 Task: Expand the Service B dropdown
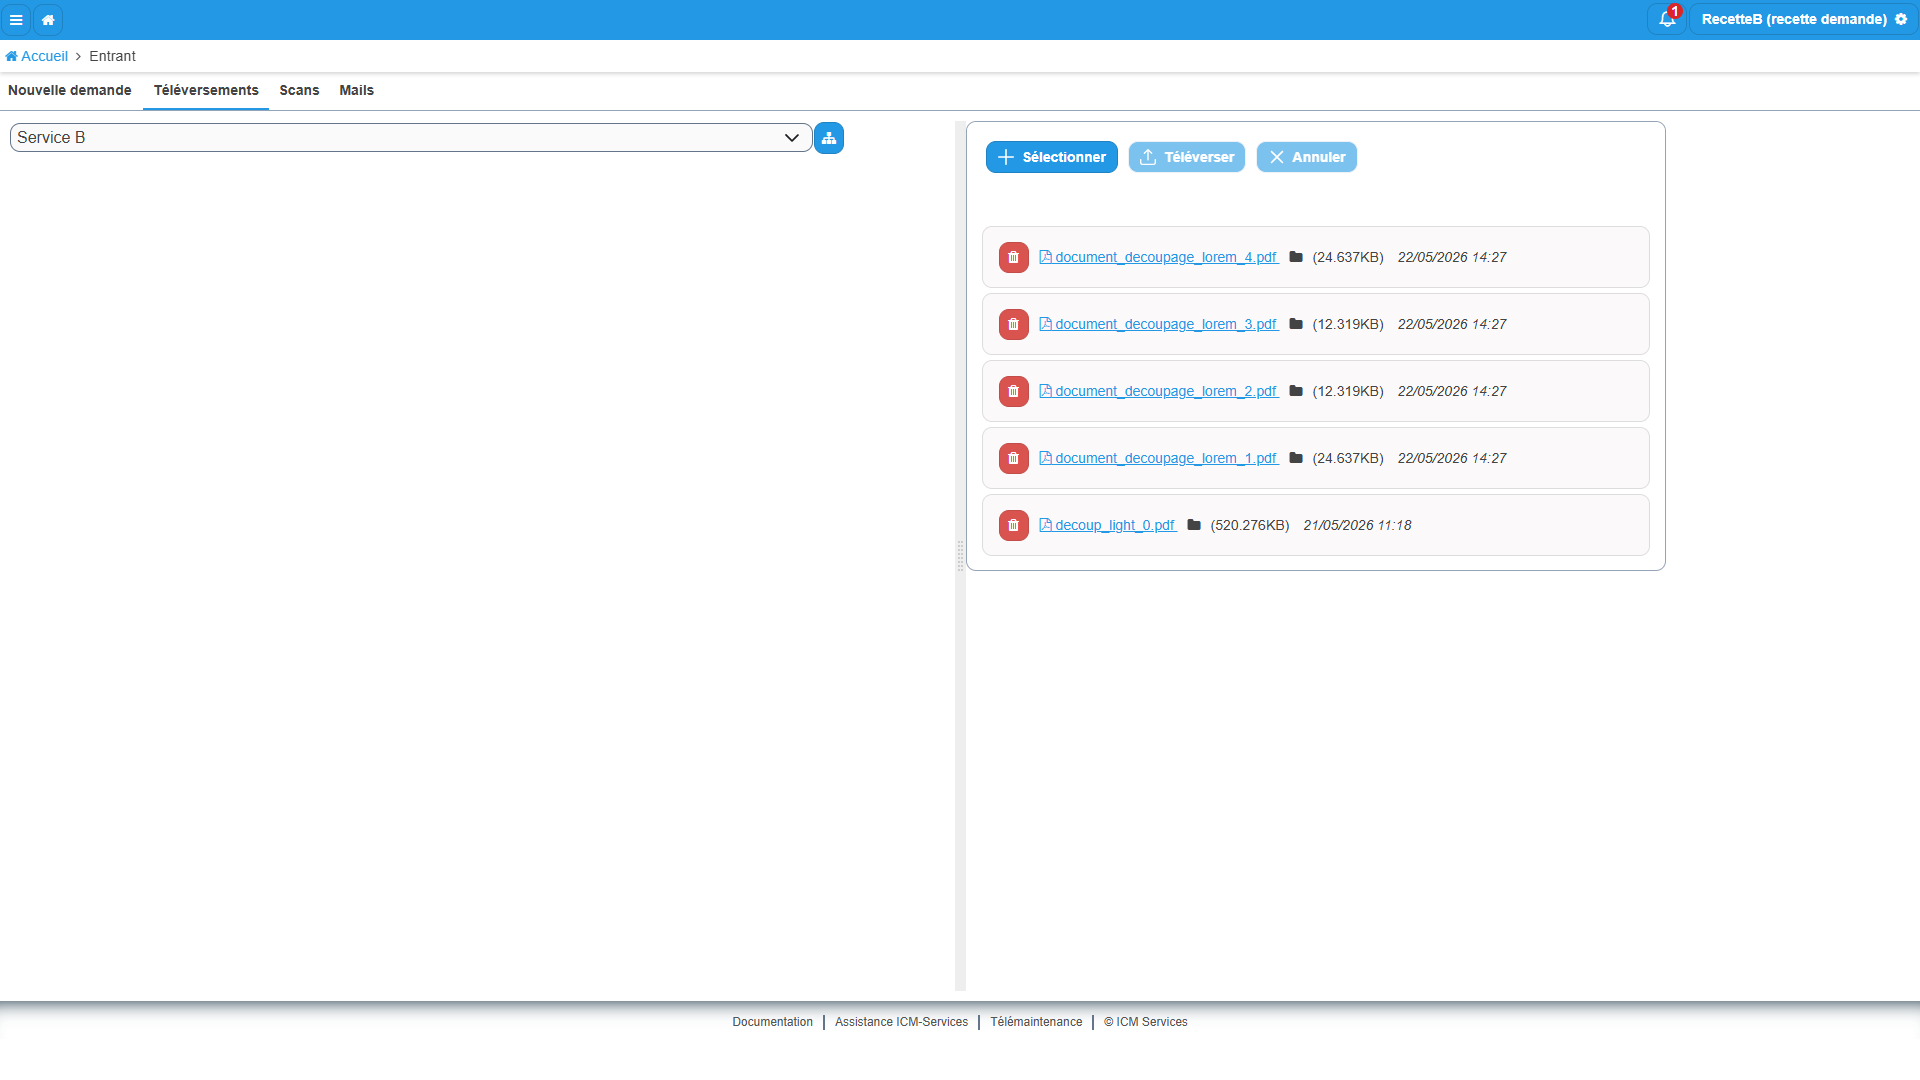(x=411, y=138)
